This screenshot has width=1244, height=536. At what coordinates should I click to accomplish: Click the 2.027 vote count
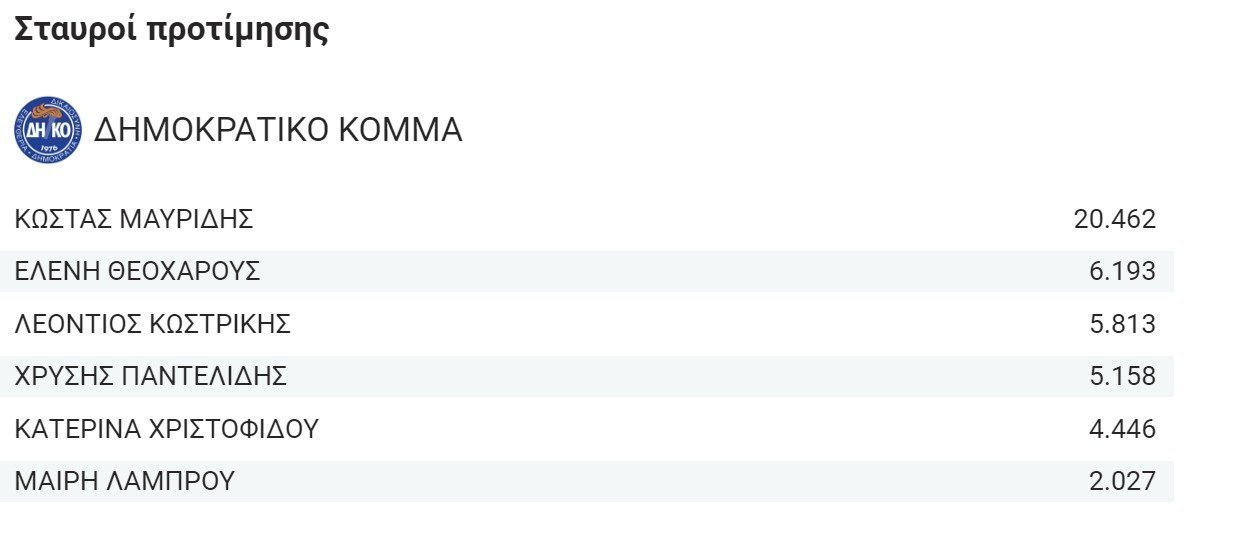pyautogui.click(x=1122, y=481)
